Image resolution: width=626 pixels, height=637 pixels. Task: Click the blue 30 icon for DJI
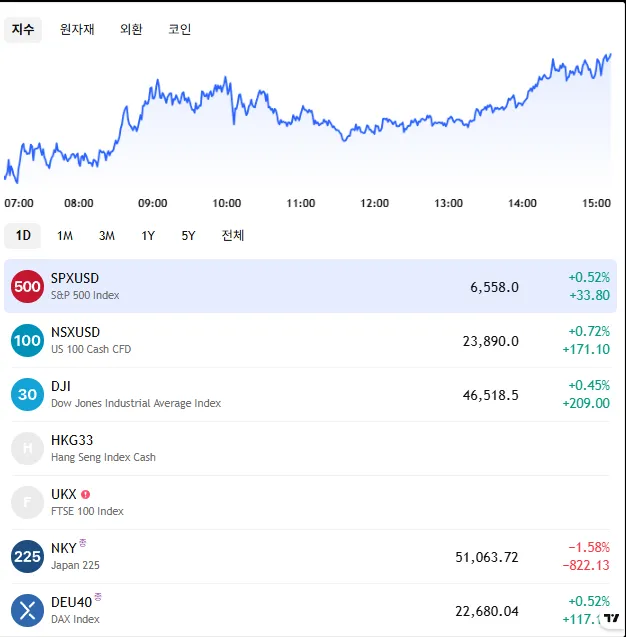click(27, 394)
